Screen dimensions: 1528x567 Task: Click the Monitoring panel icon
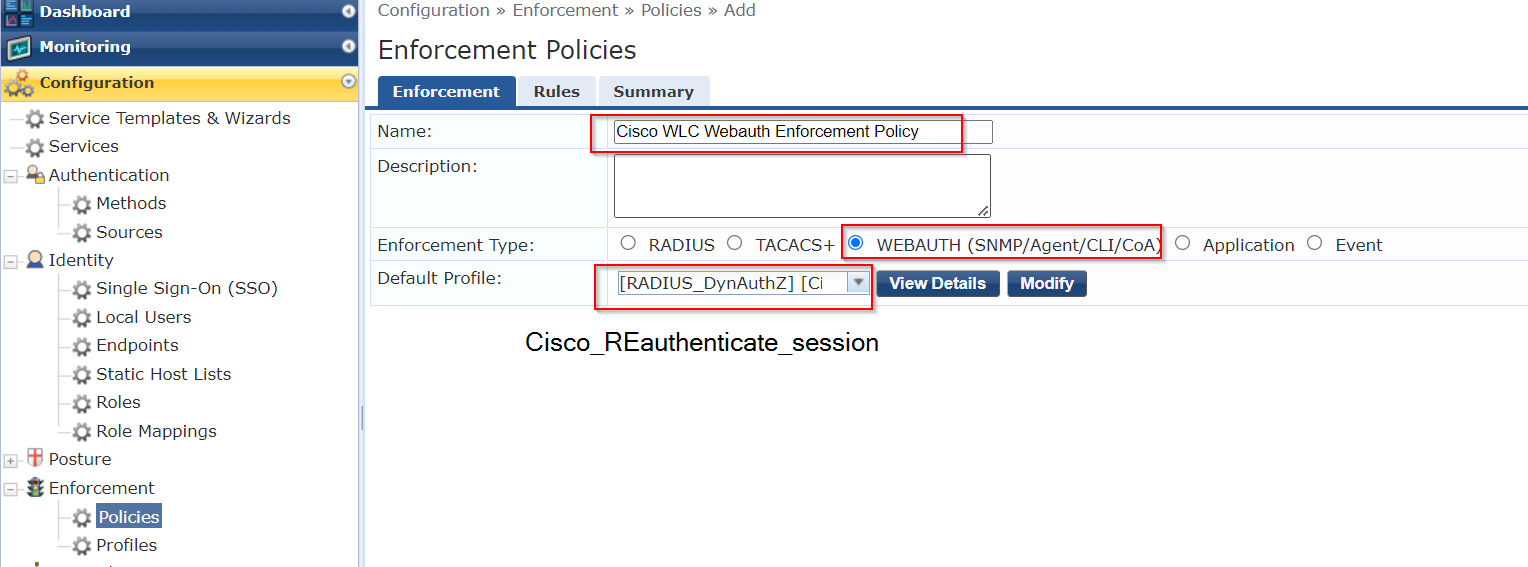coord(19,48)
